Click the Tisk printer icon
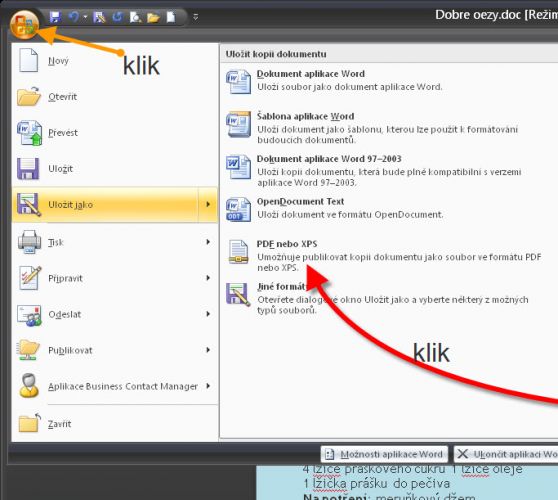The image size is (558, 500). point(30,242)
